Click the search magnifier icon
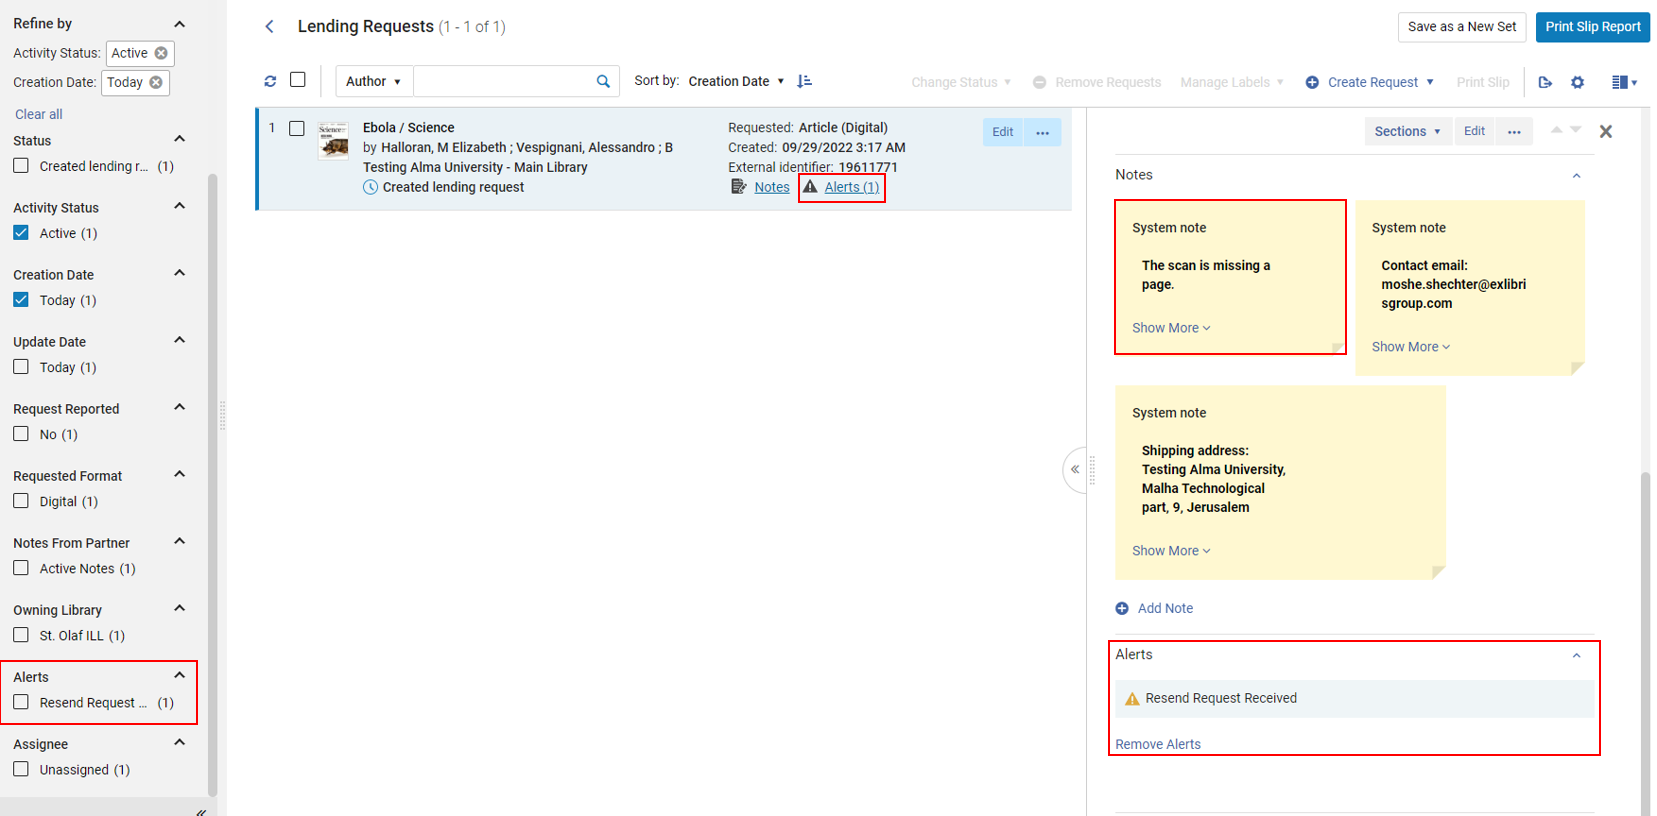The width and height of the screenshot is (1657, 816). tap(603, 81)
